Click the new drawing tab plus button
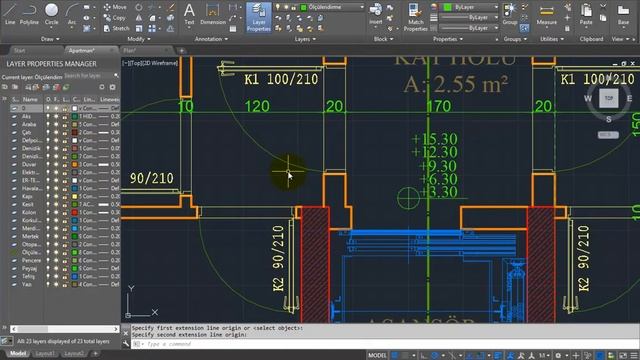The image size is (640, 360). 181,51
